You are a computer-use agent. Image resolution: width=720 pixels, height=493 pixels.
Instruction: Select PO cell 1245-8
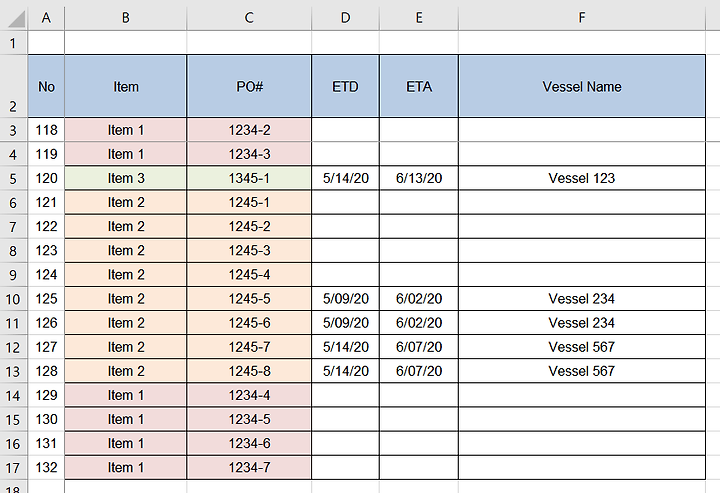point(248,371)
